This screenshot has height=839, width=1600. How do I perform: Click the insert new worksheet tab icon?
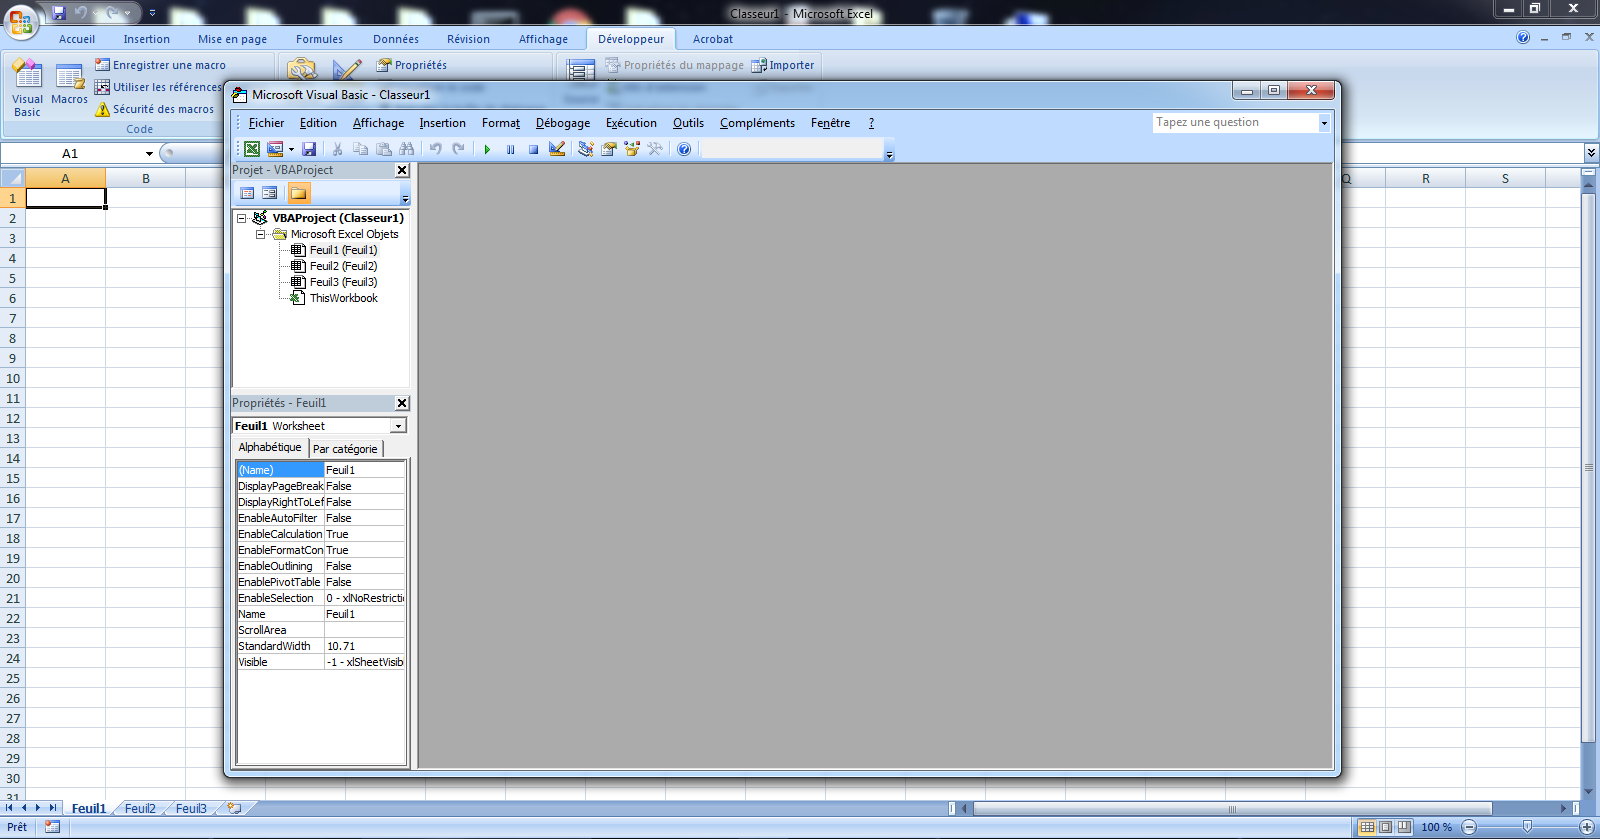pyautogui.click(x=234, y=808)
